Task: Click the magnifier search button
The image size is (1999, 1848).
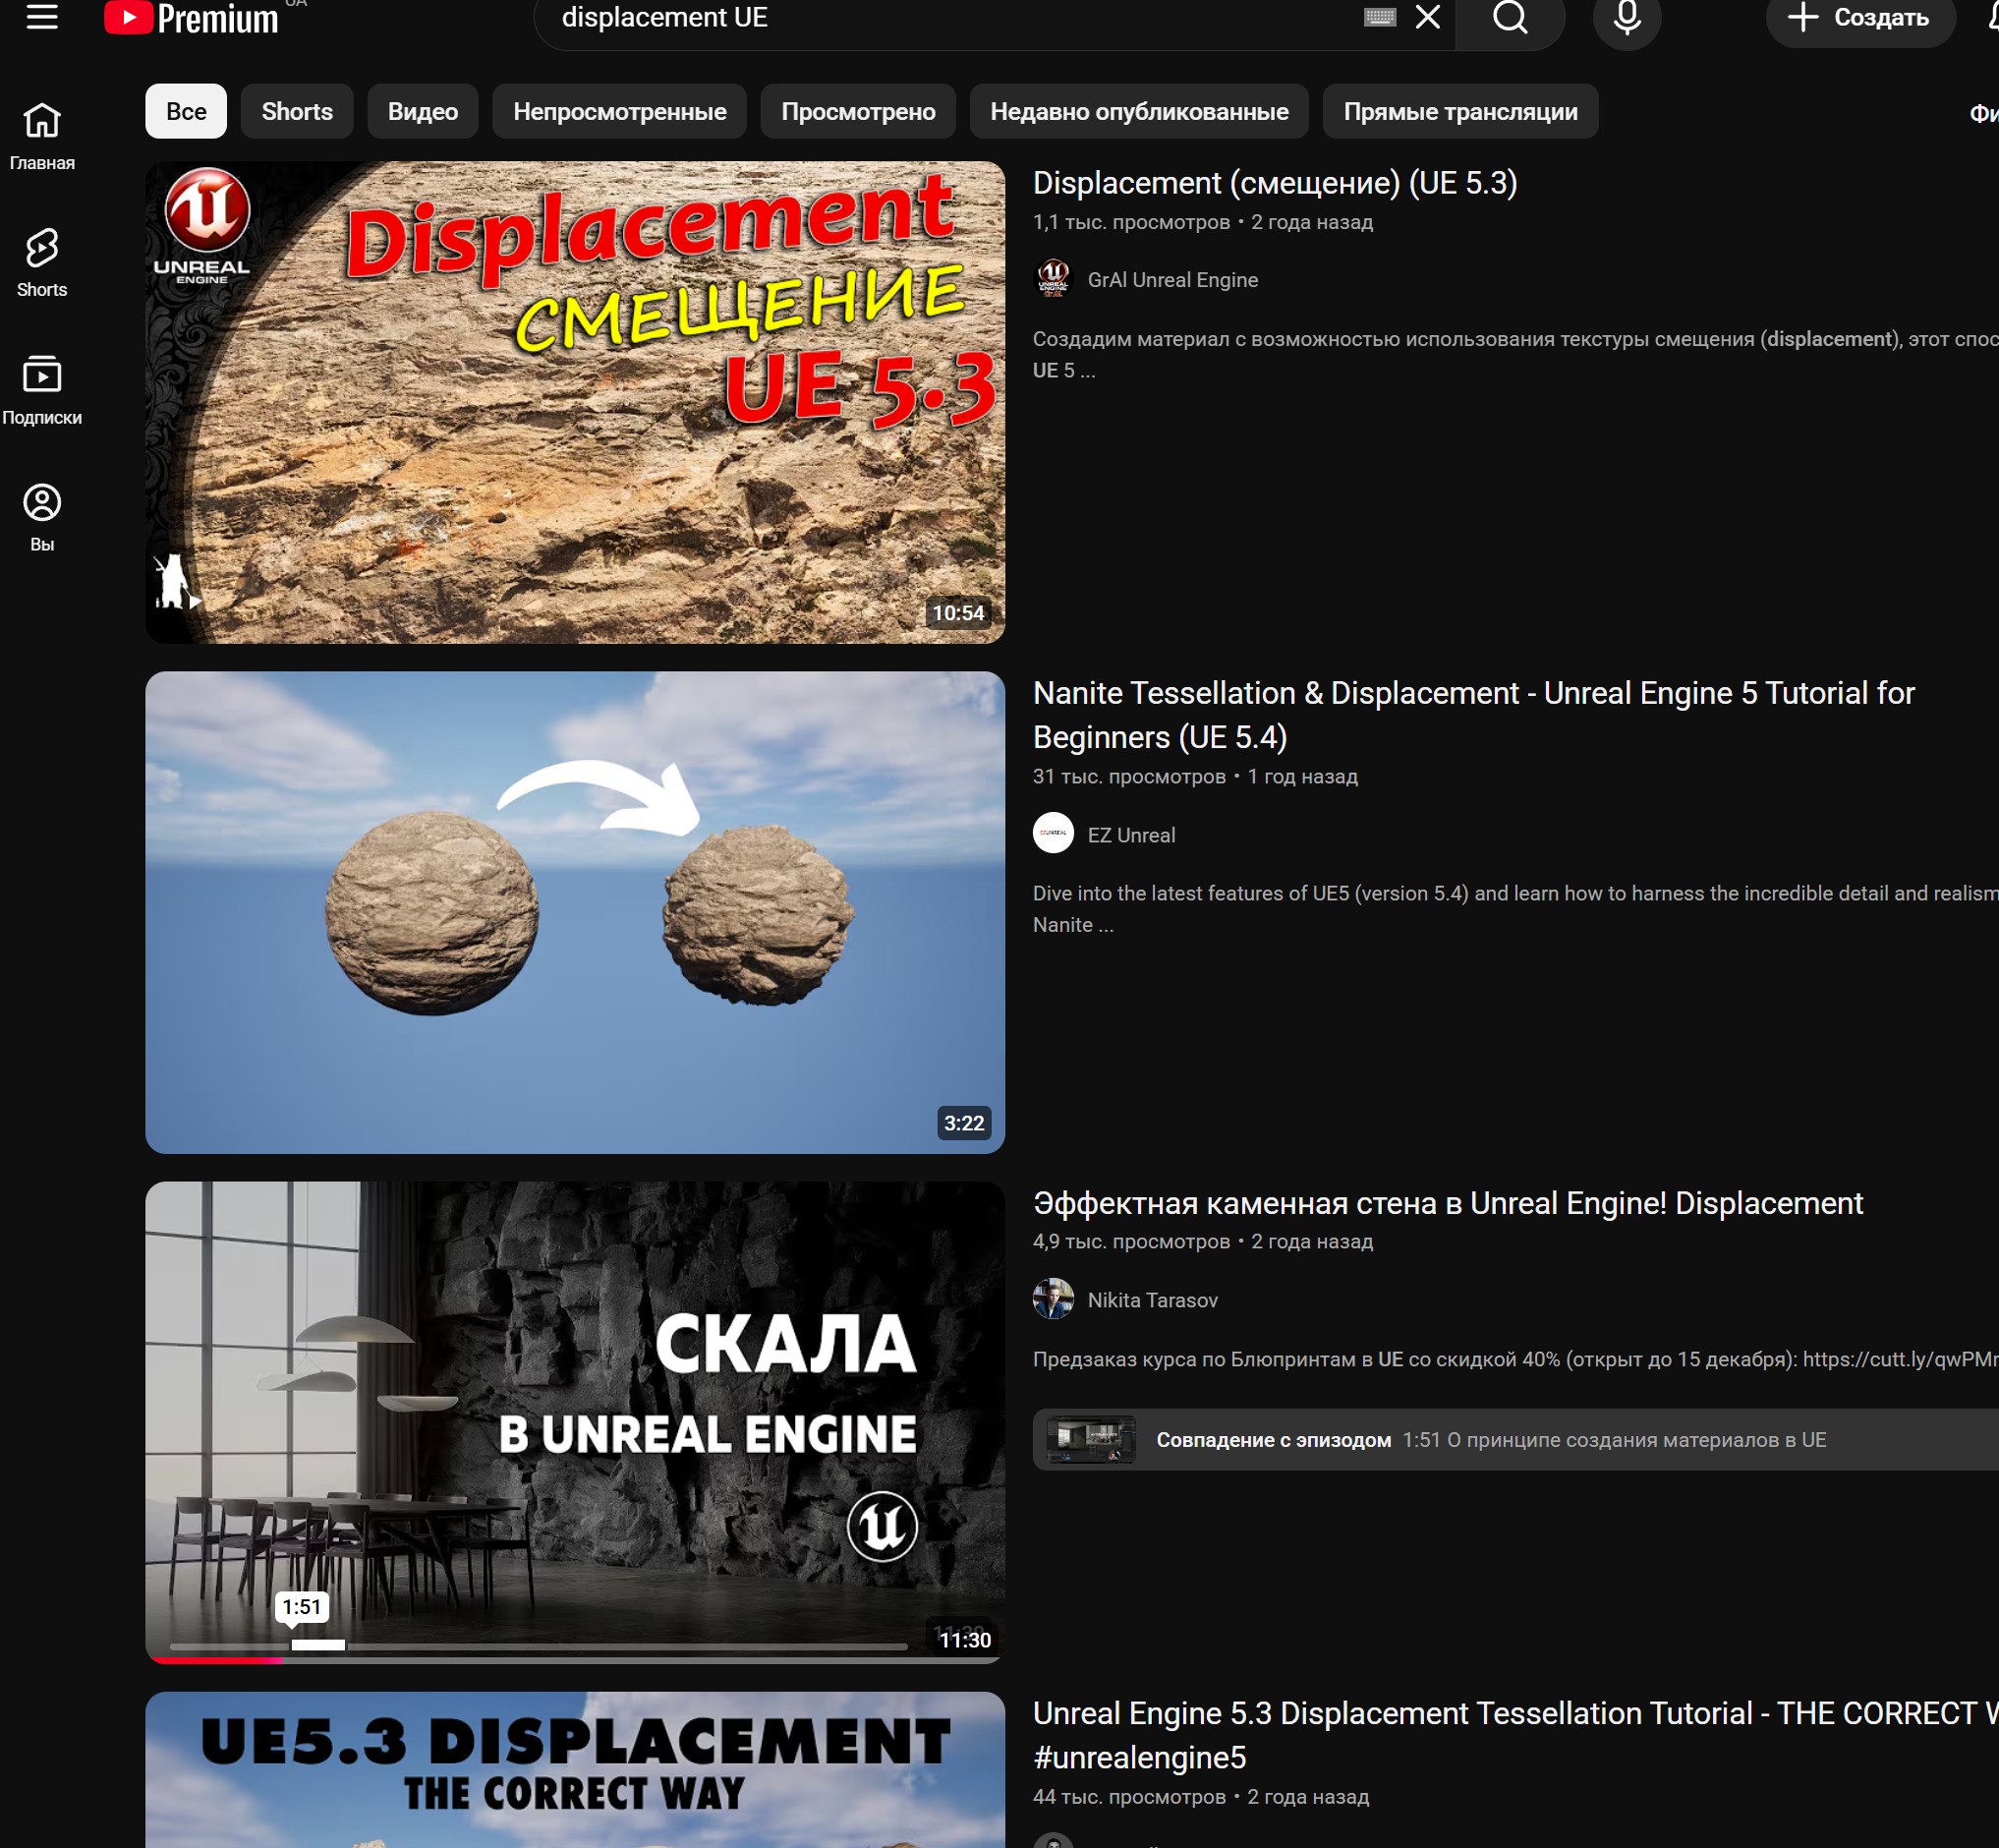Action: 1510,17
